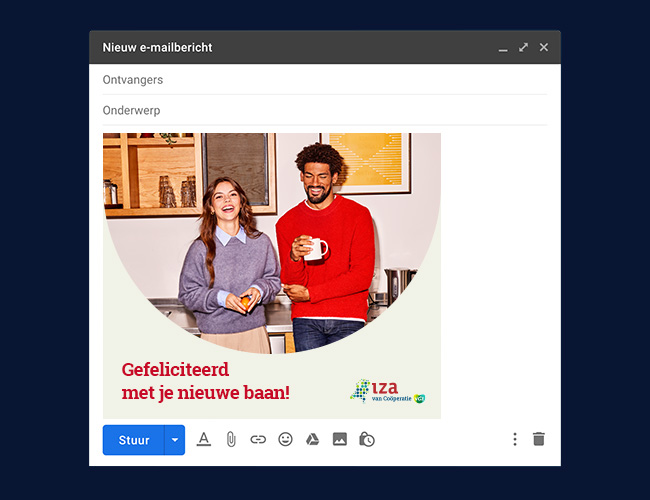Close the compose window

[544, 47]
